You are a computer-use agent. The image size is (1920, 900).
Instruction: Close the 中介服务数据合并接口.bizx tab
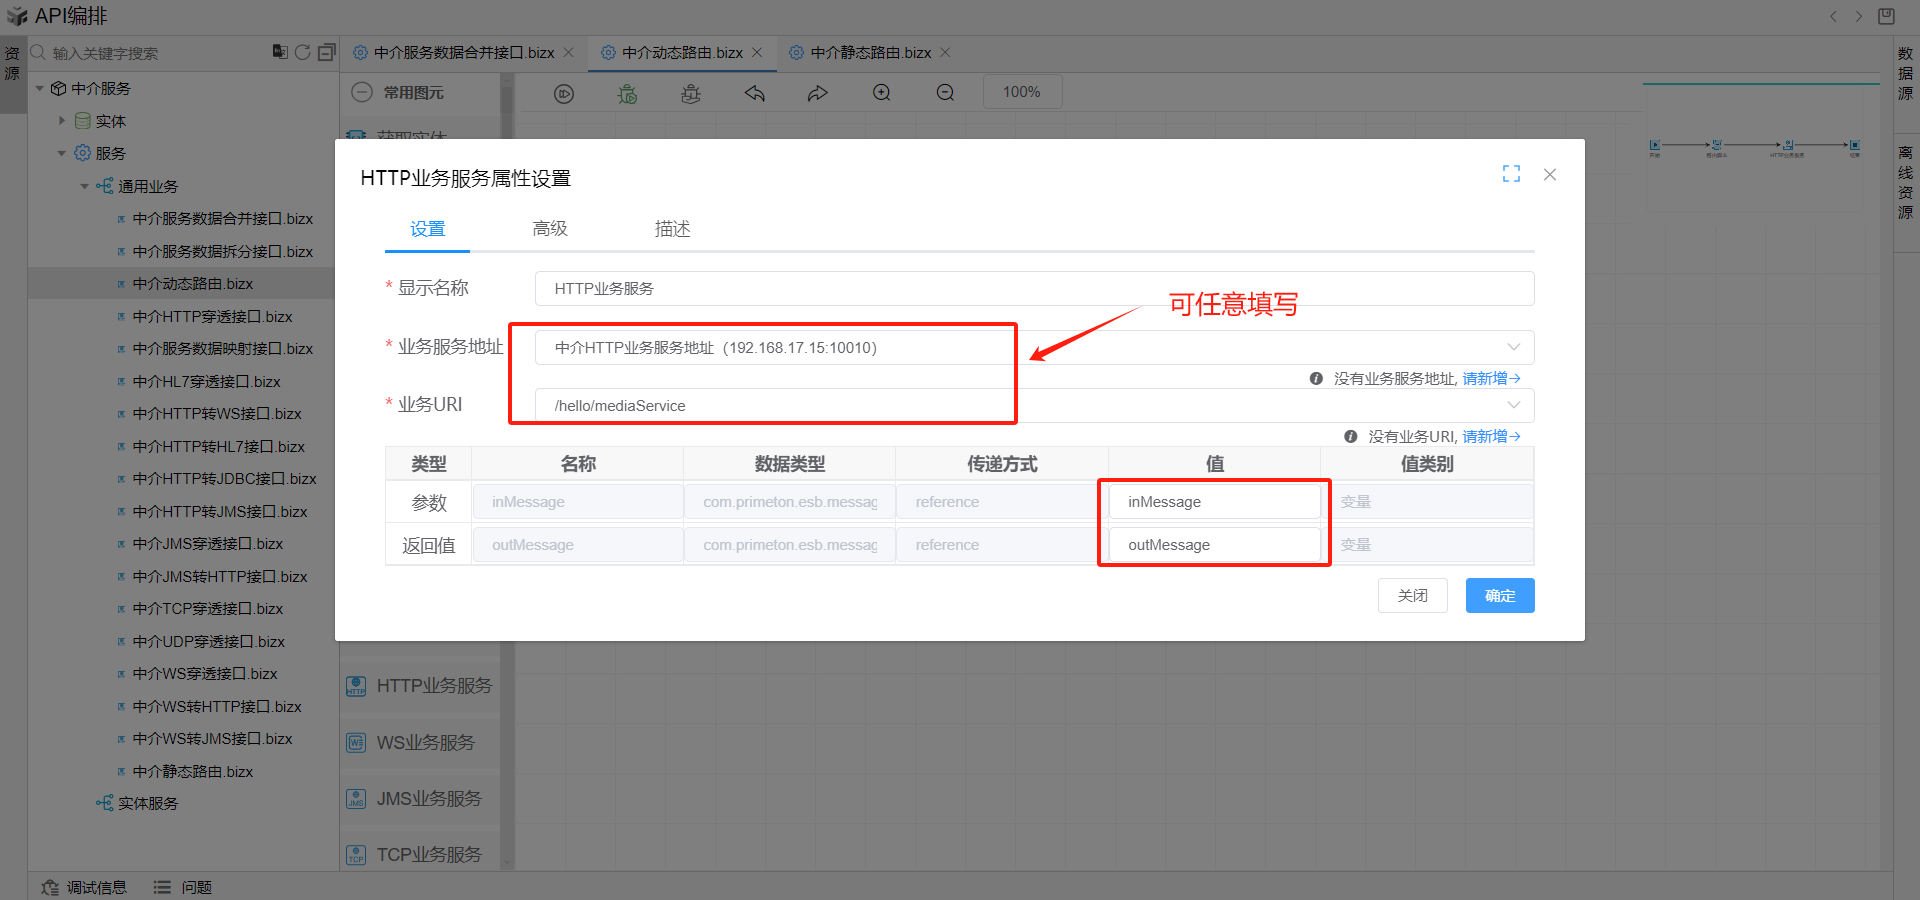pyautogui.click(x=569, y=53)
